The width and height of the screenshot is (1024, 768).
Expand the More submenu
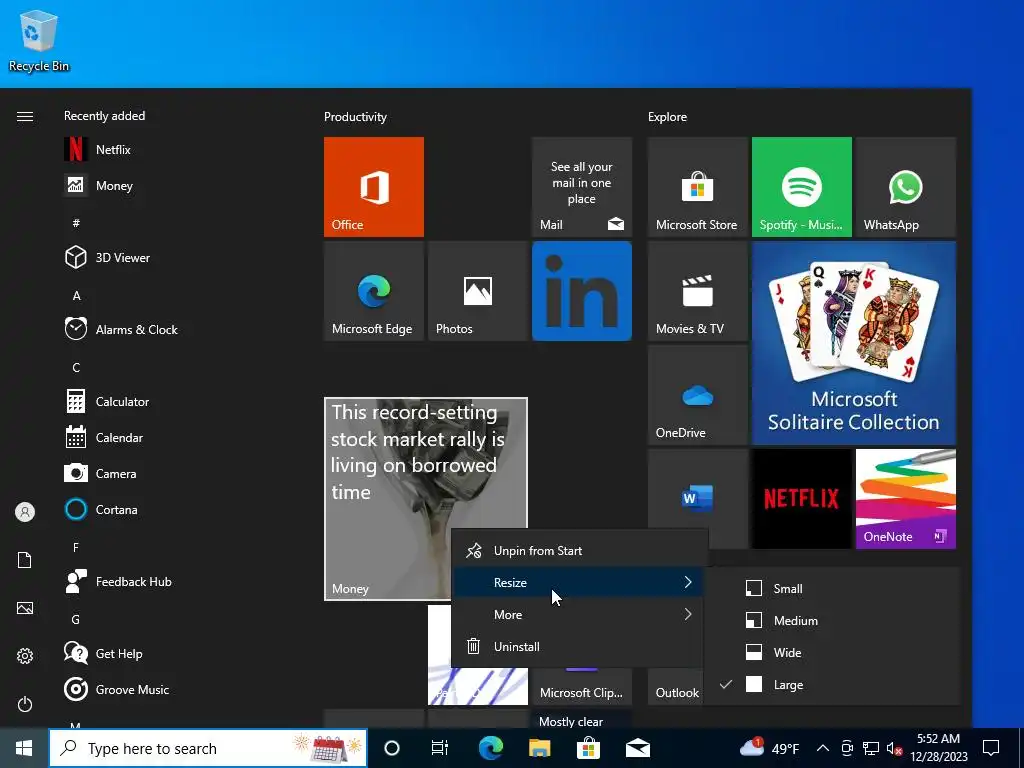[580, 615]
